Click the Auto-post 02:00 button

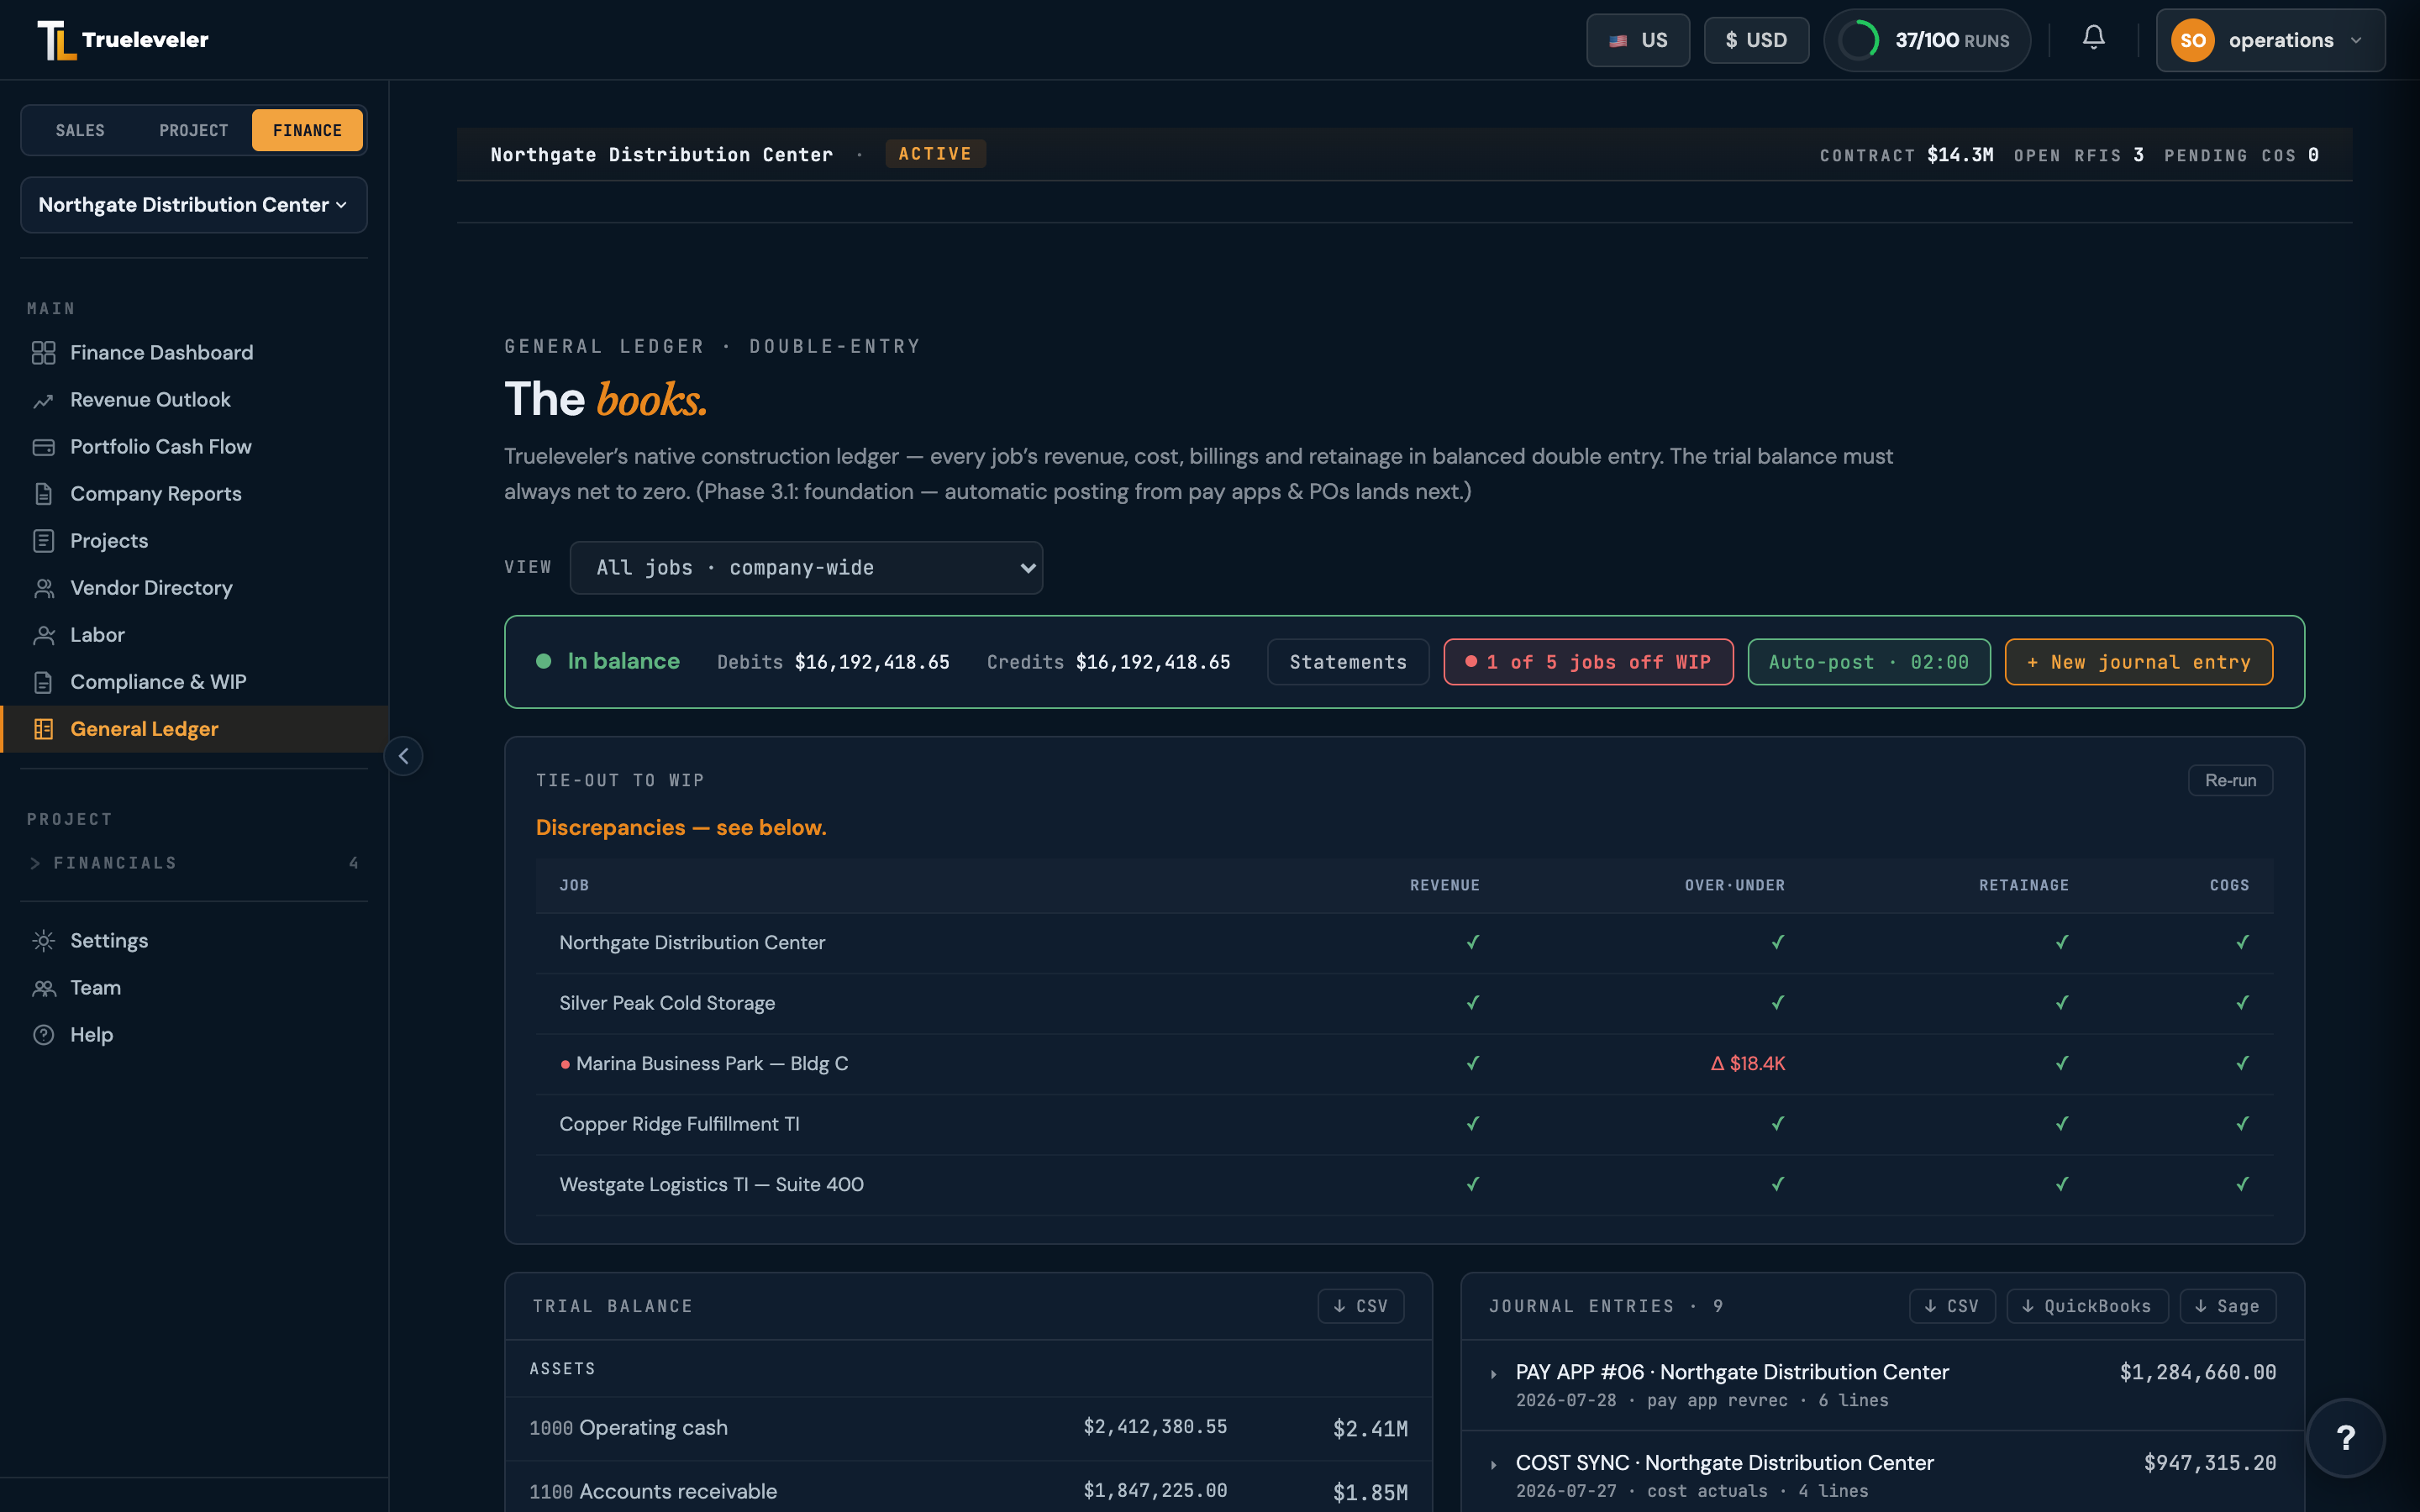click(1868, 662)
